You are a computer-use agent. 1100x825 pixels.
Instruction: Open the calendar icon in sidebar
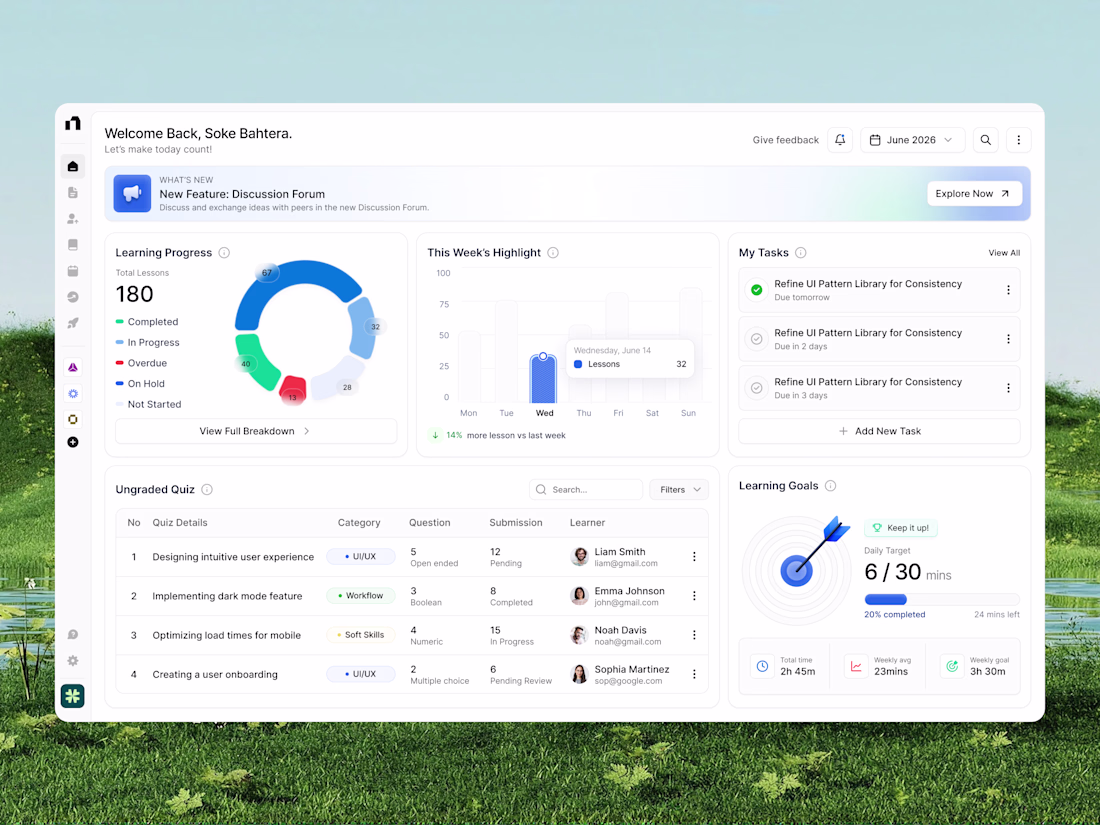point(73,271)
